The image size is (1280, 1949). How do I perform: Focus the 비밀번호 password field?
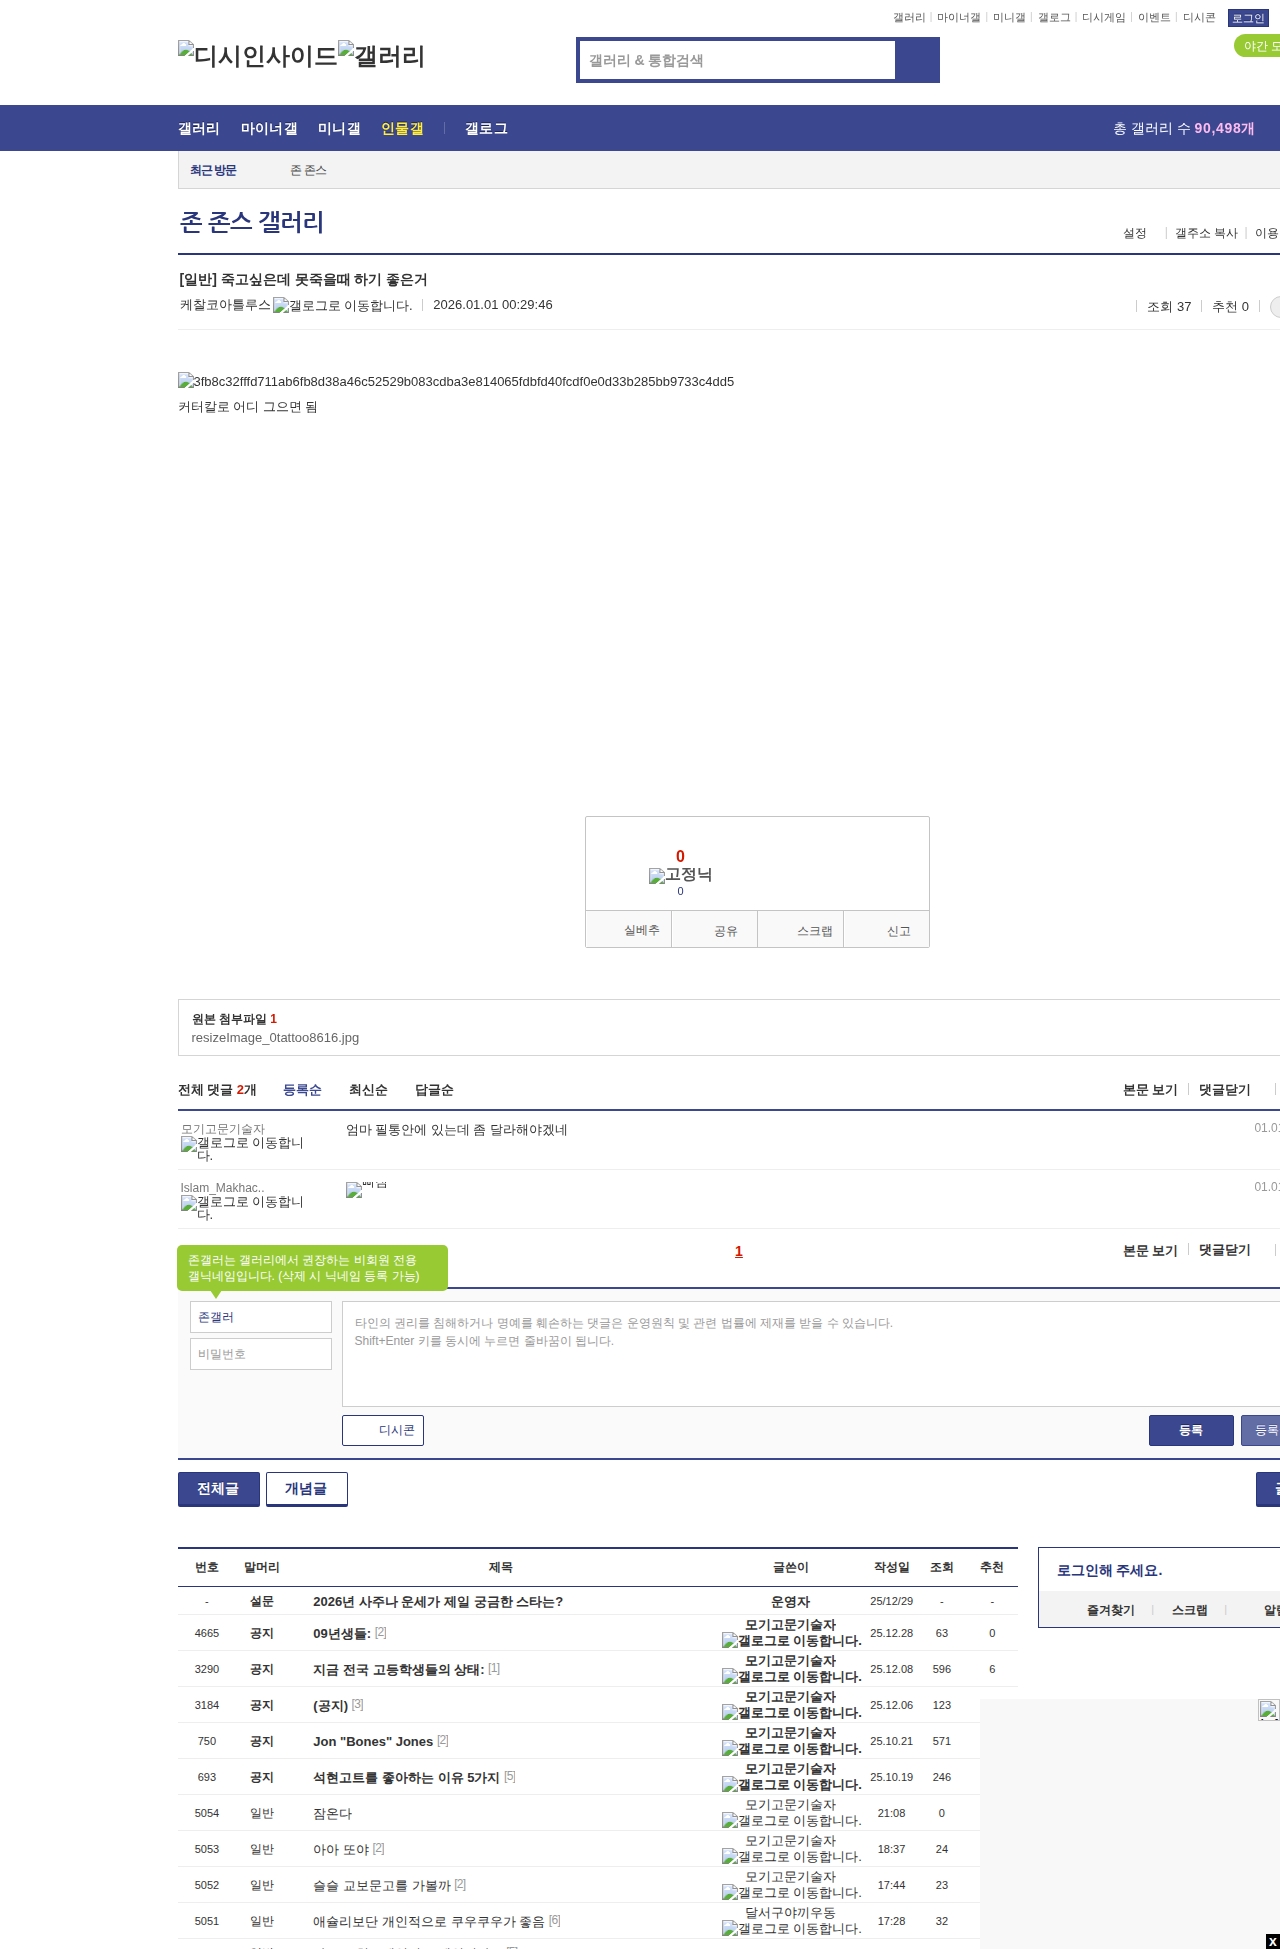pos(261,1354)
